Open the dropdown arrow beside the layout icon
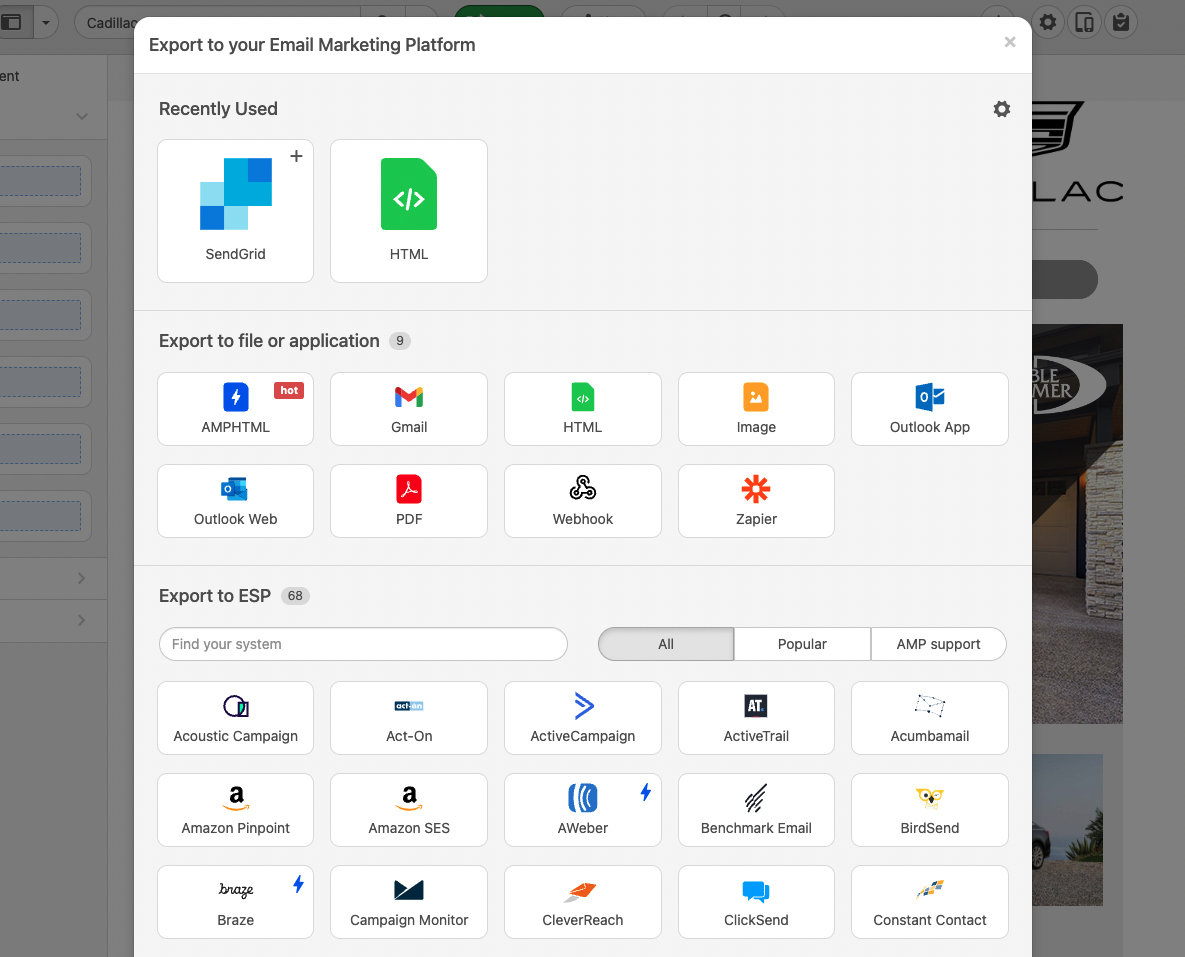 (46, 23)
